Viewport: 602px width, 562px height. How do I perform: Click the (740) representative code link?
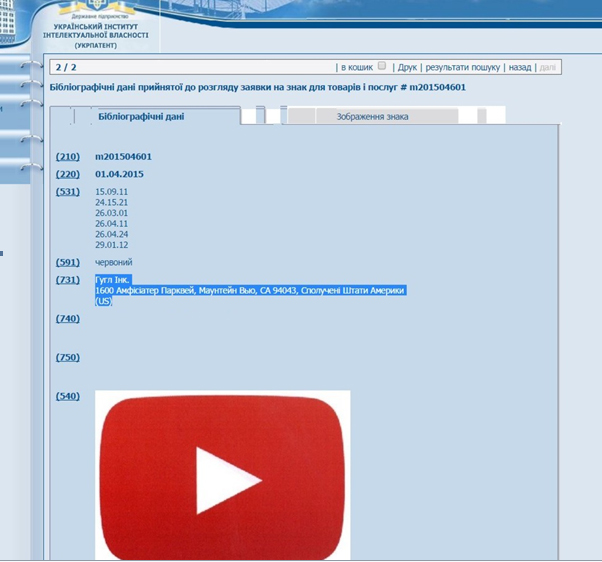click(x=67, y=318)
